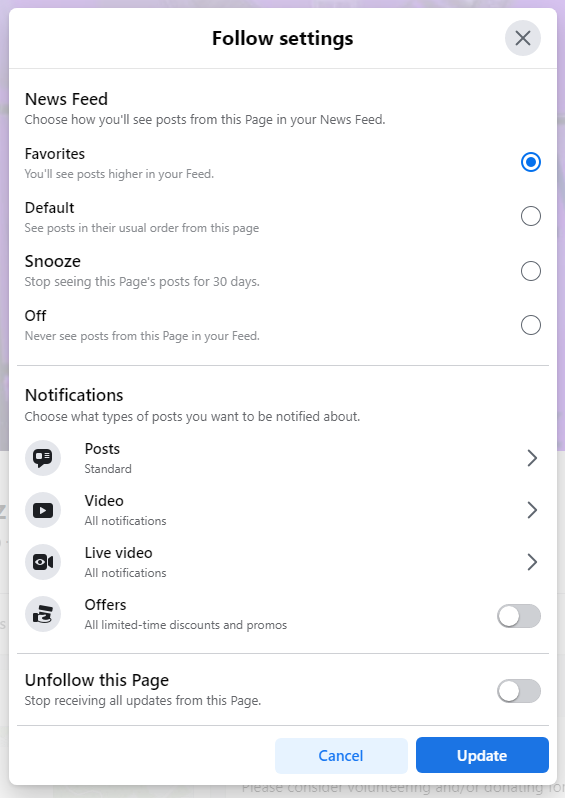Enable the Offers notifications toggle

[x=519, y=616]
